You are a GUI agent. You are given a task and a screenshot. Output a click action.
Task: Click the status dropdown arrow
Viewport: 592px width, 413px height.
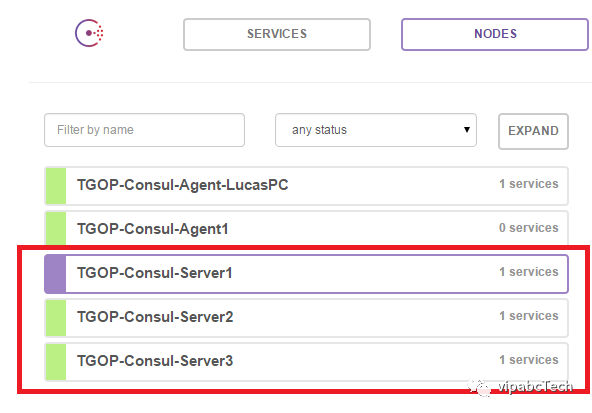[467, 130]
